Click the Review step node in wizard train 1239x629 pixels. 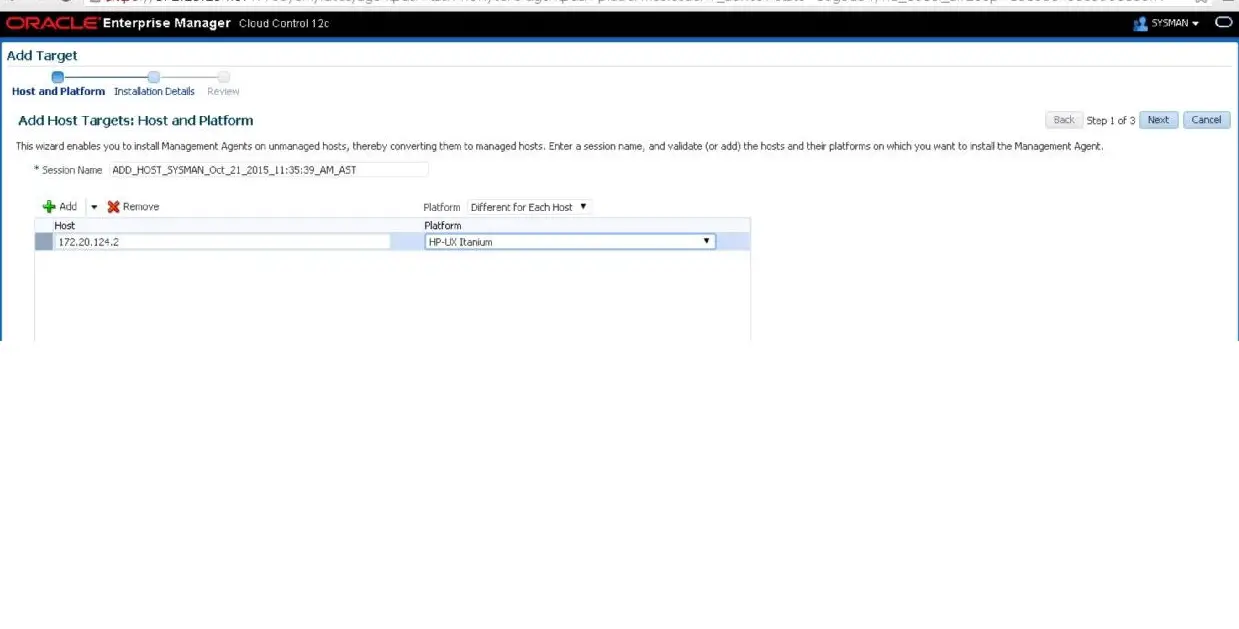[224, 77]
